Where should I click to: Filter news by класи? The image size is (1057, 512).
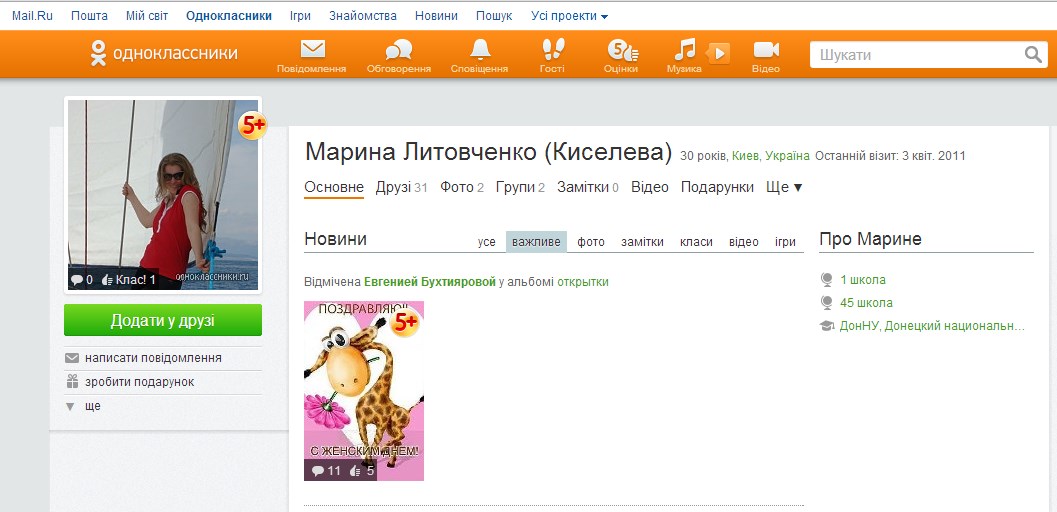point(696,242)
